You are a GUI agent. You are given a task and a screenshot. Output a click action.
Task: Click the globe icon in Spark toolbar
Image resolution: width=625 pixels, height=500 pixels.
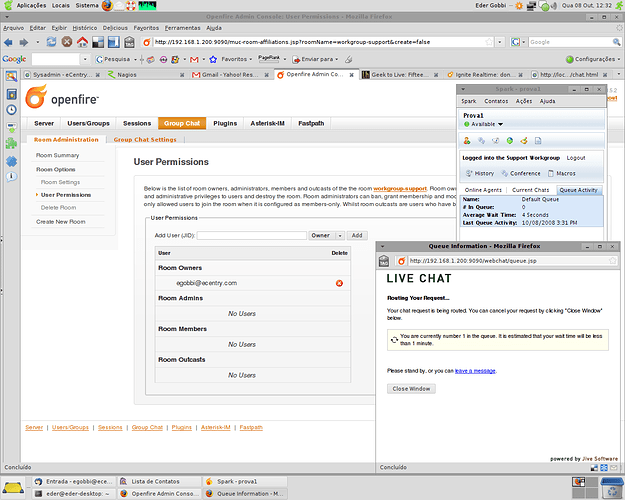510,140
